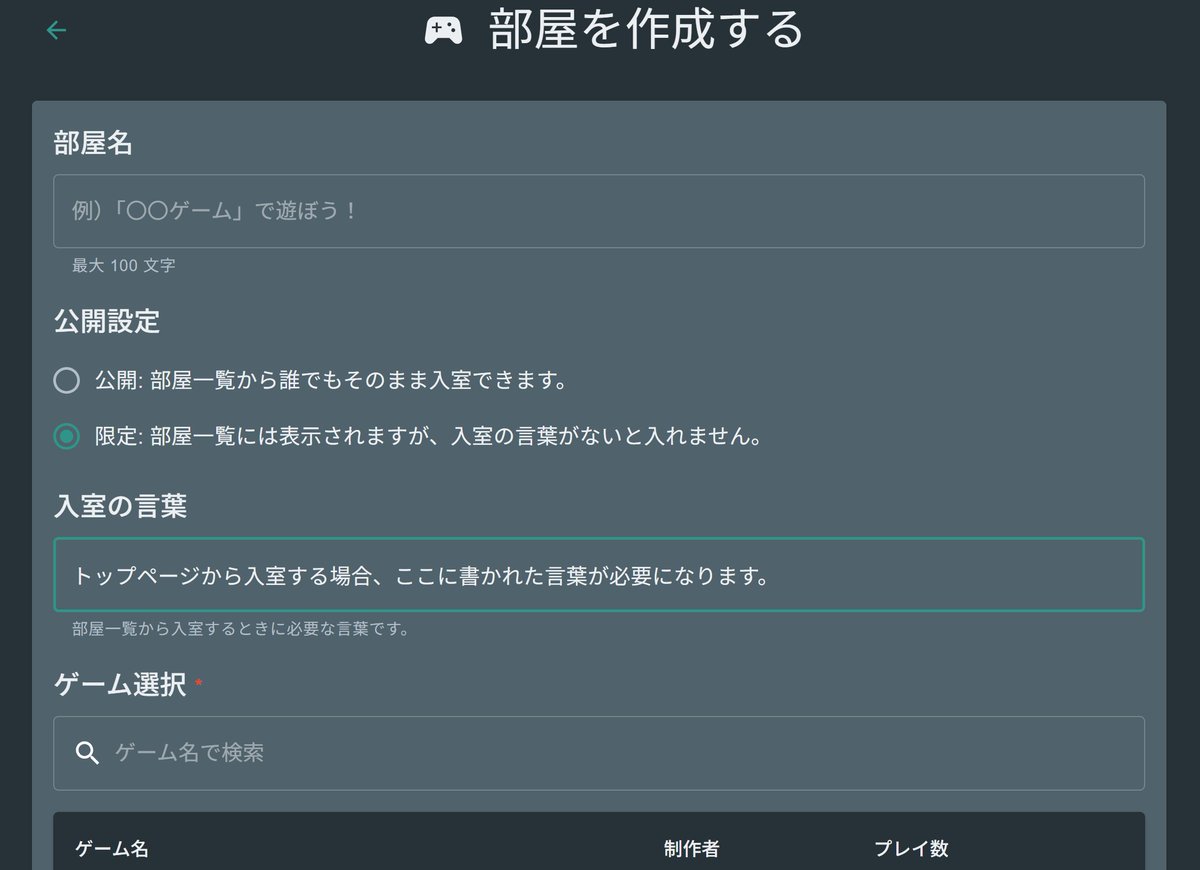Viewport: 1200px width, 870px height.
Task: Click the 部屋名 heading label
Action: click(x=93, y=144)
